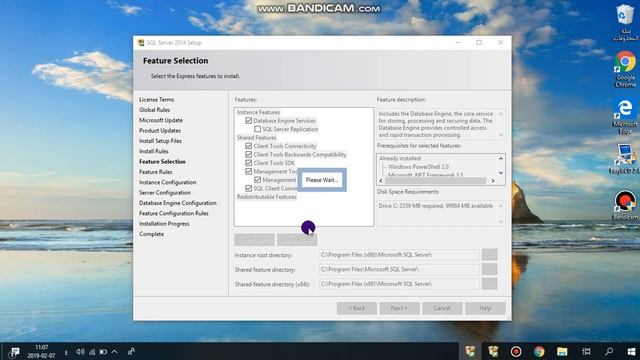Click the Instance root directory path field

[x=399, y=255]
